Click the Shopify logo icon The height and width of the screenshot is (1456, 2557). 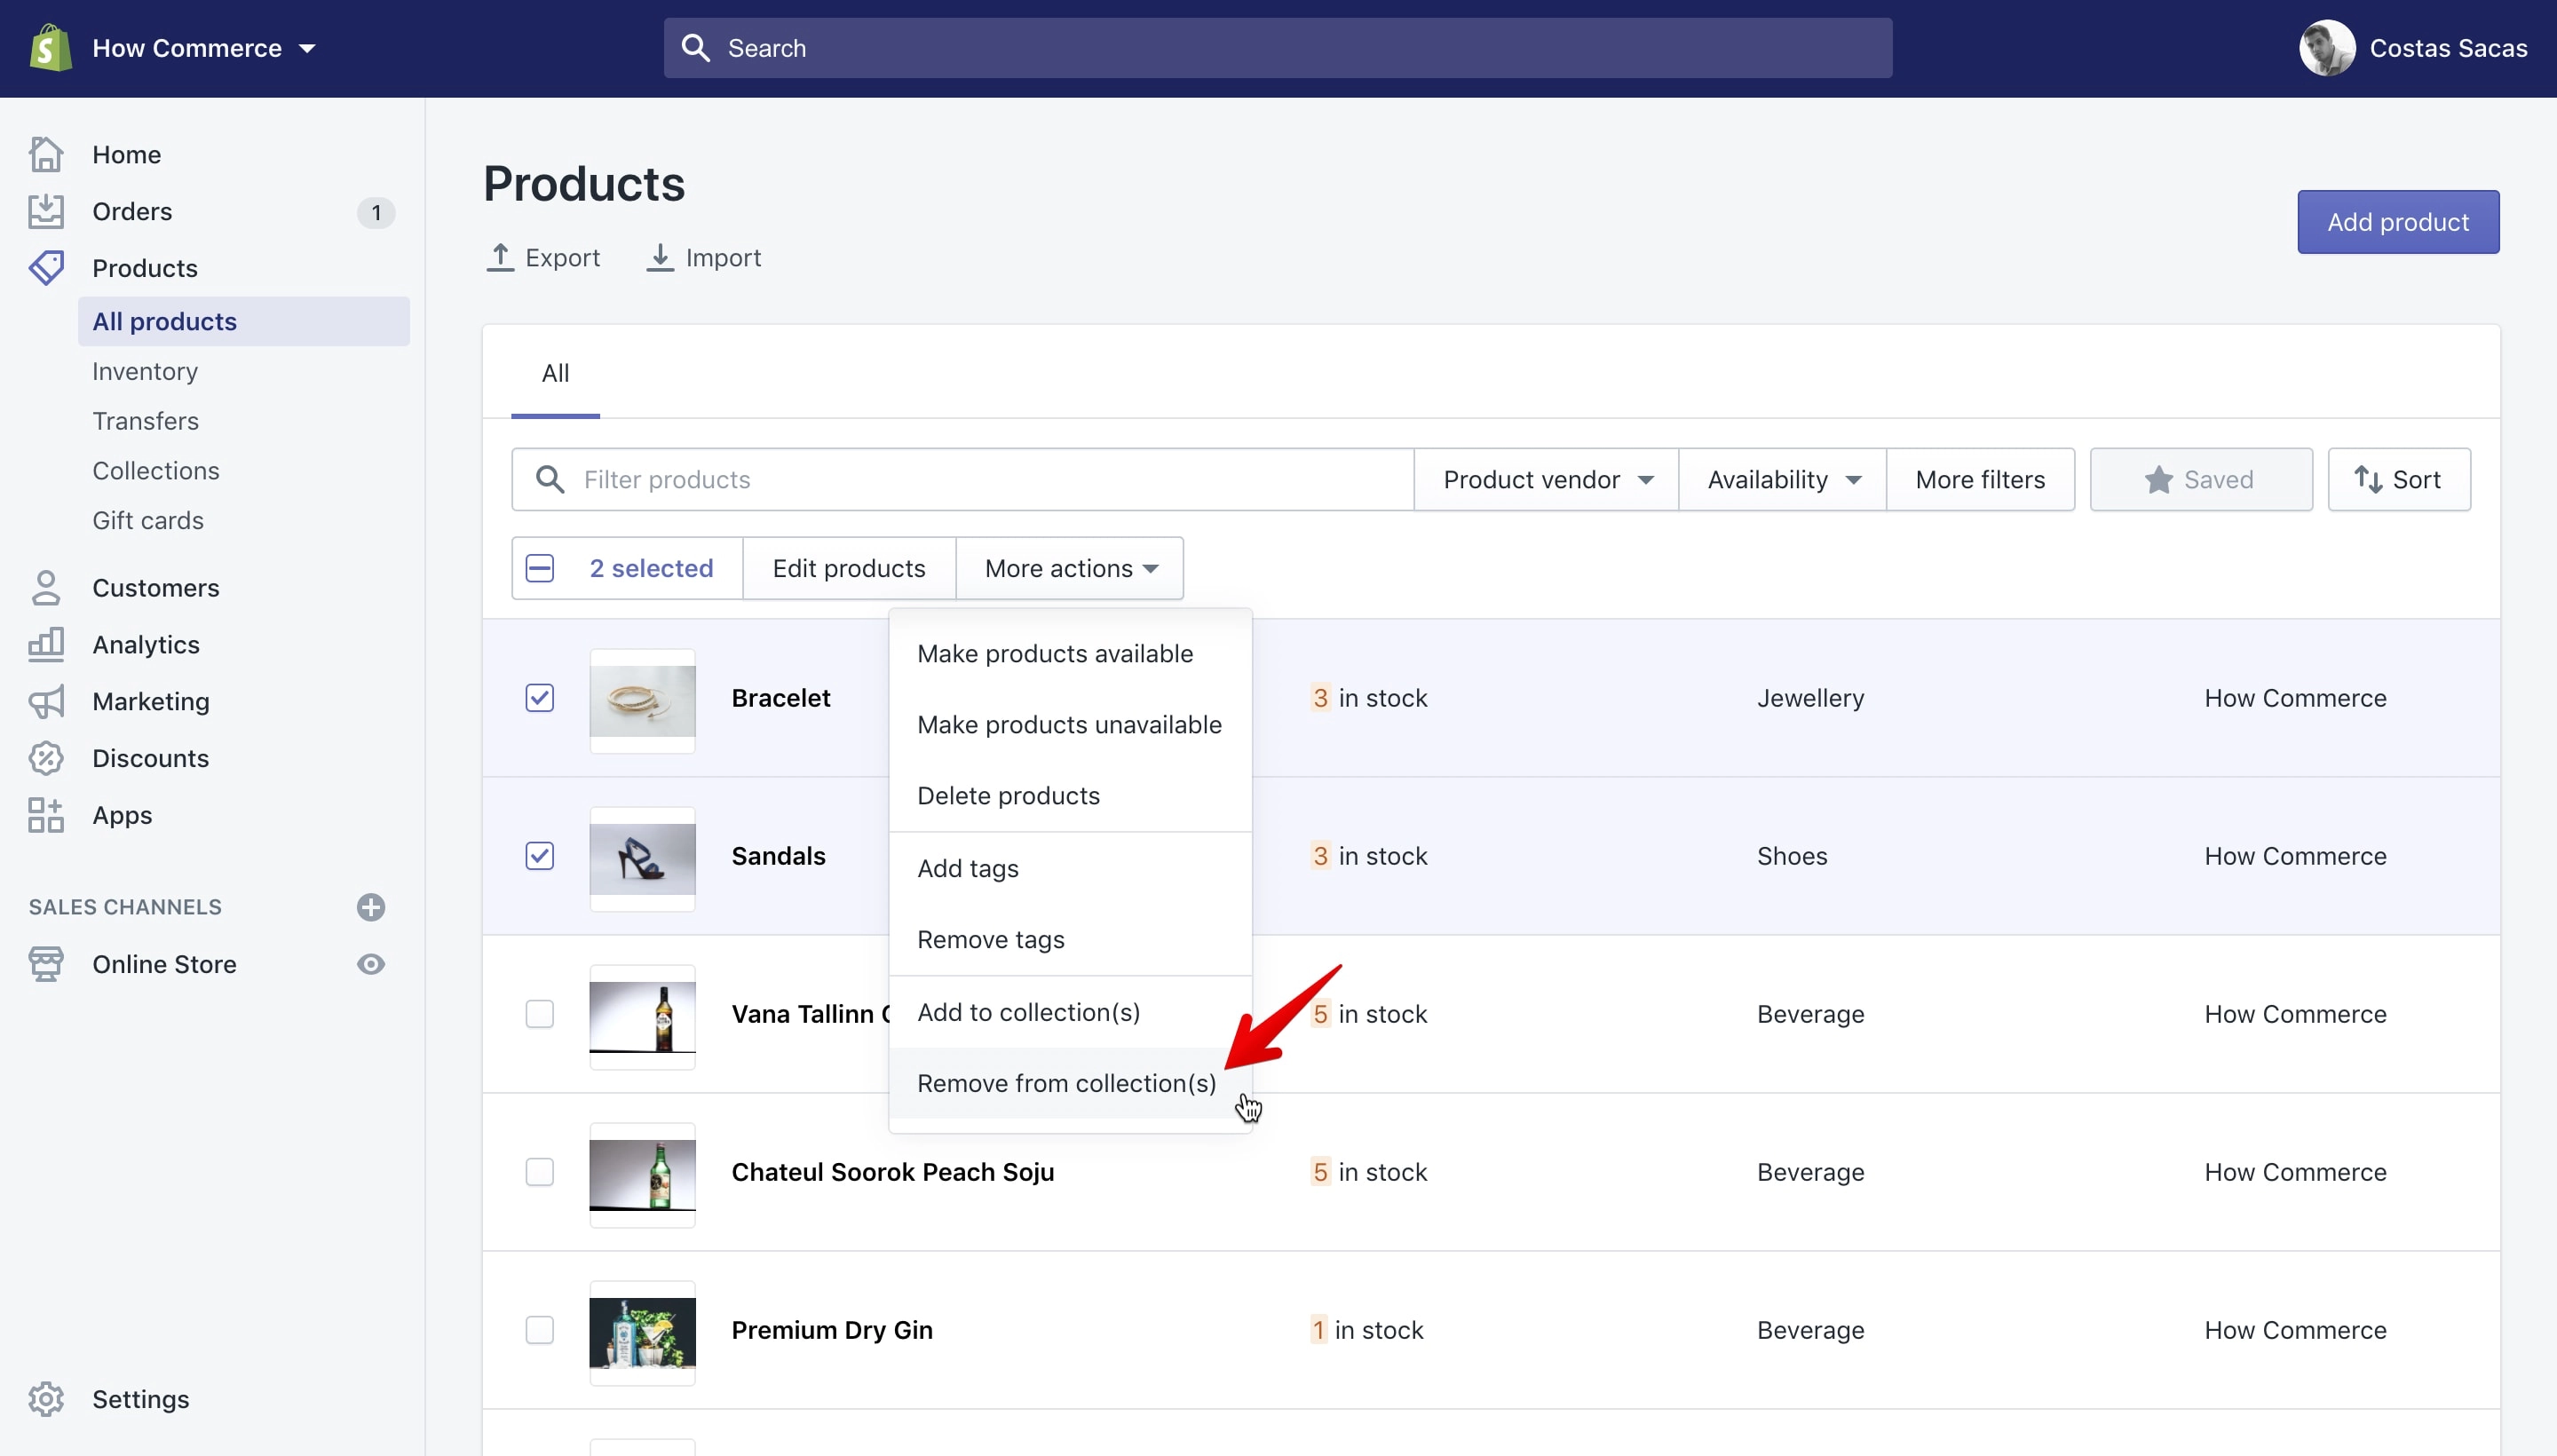pos(50,48)
